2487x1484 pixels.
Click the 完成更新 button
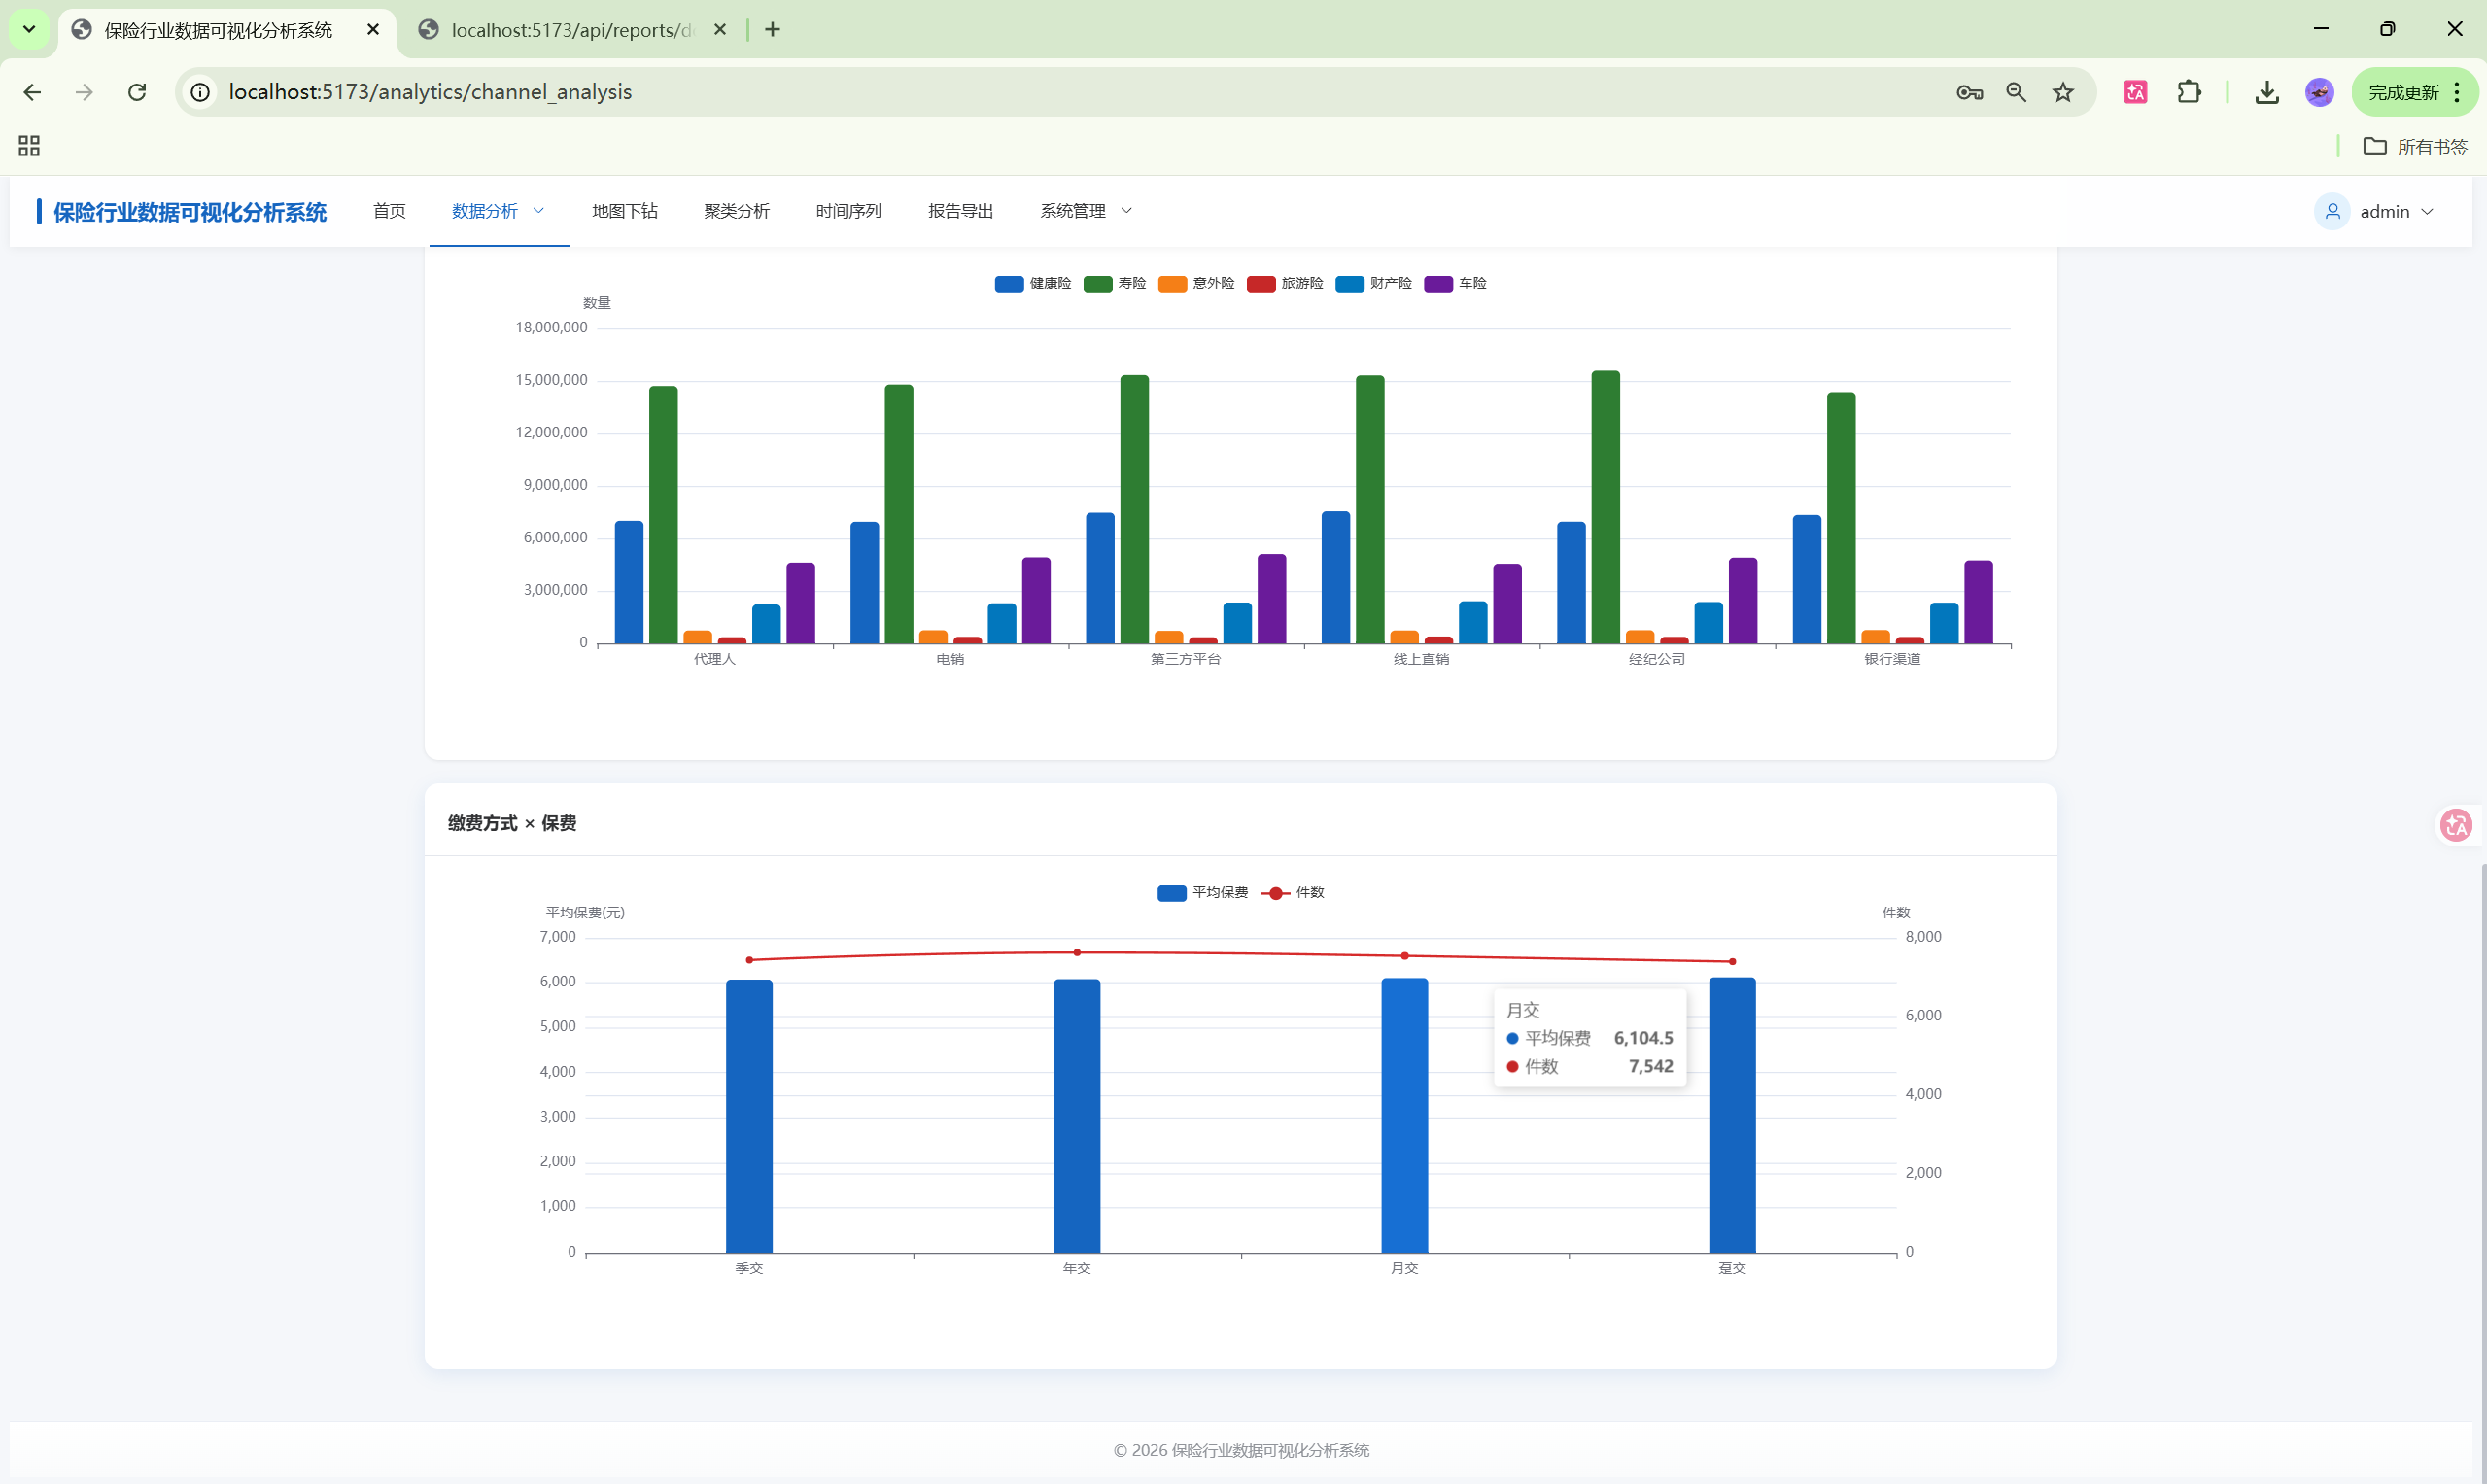(x=2403, y=92)
